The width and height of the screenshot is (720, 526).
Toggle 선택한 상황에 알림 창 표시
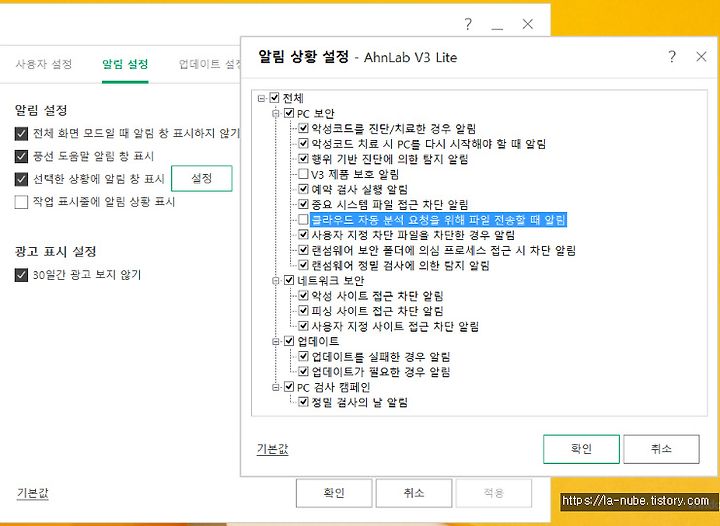tap(21, 179)
